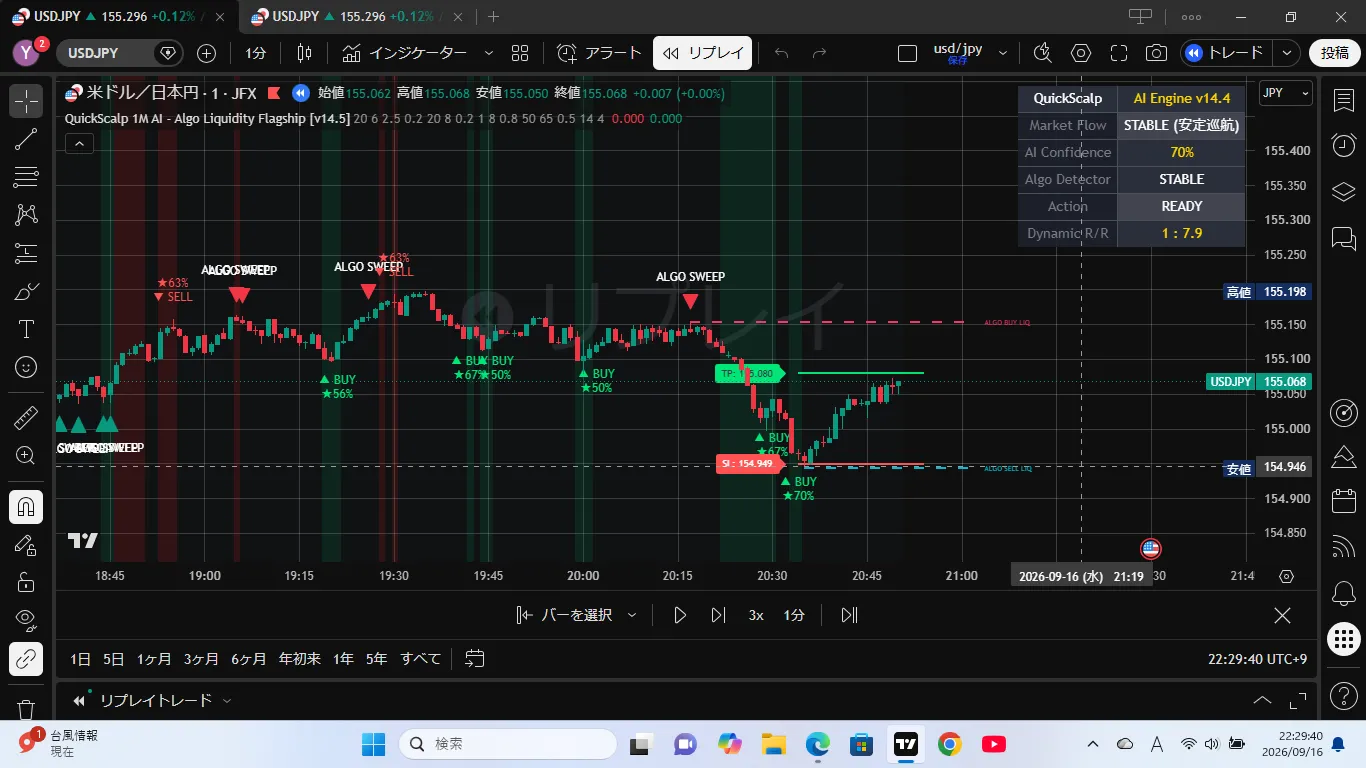Delete drawings with the trash icon
The height and width of the screenshot is (768, 1366).
(26, 710)
